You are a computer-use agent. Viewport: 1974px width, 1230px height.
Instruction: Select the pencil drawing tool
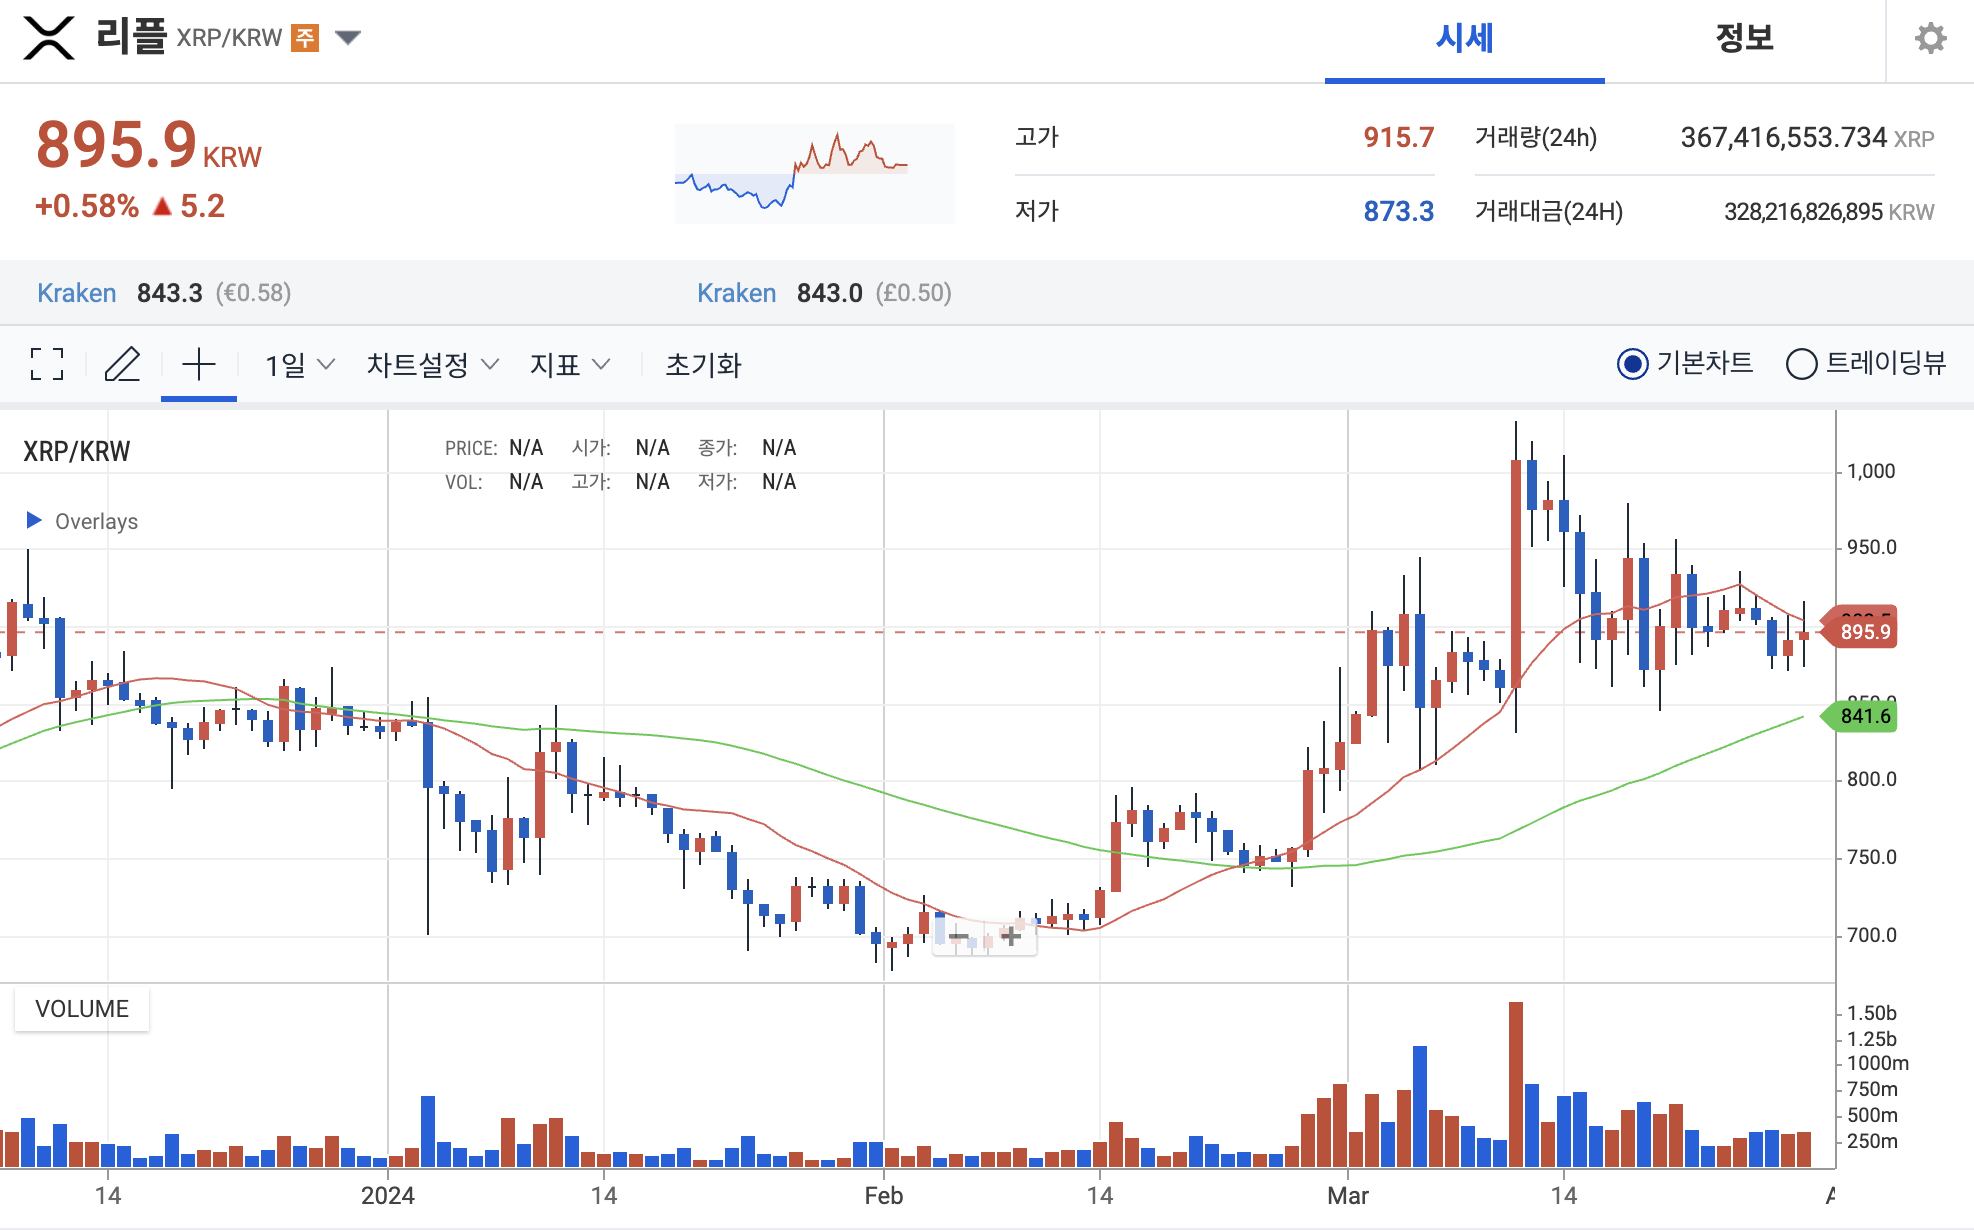122,364
